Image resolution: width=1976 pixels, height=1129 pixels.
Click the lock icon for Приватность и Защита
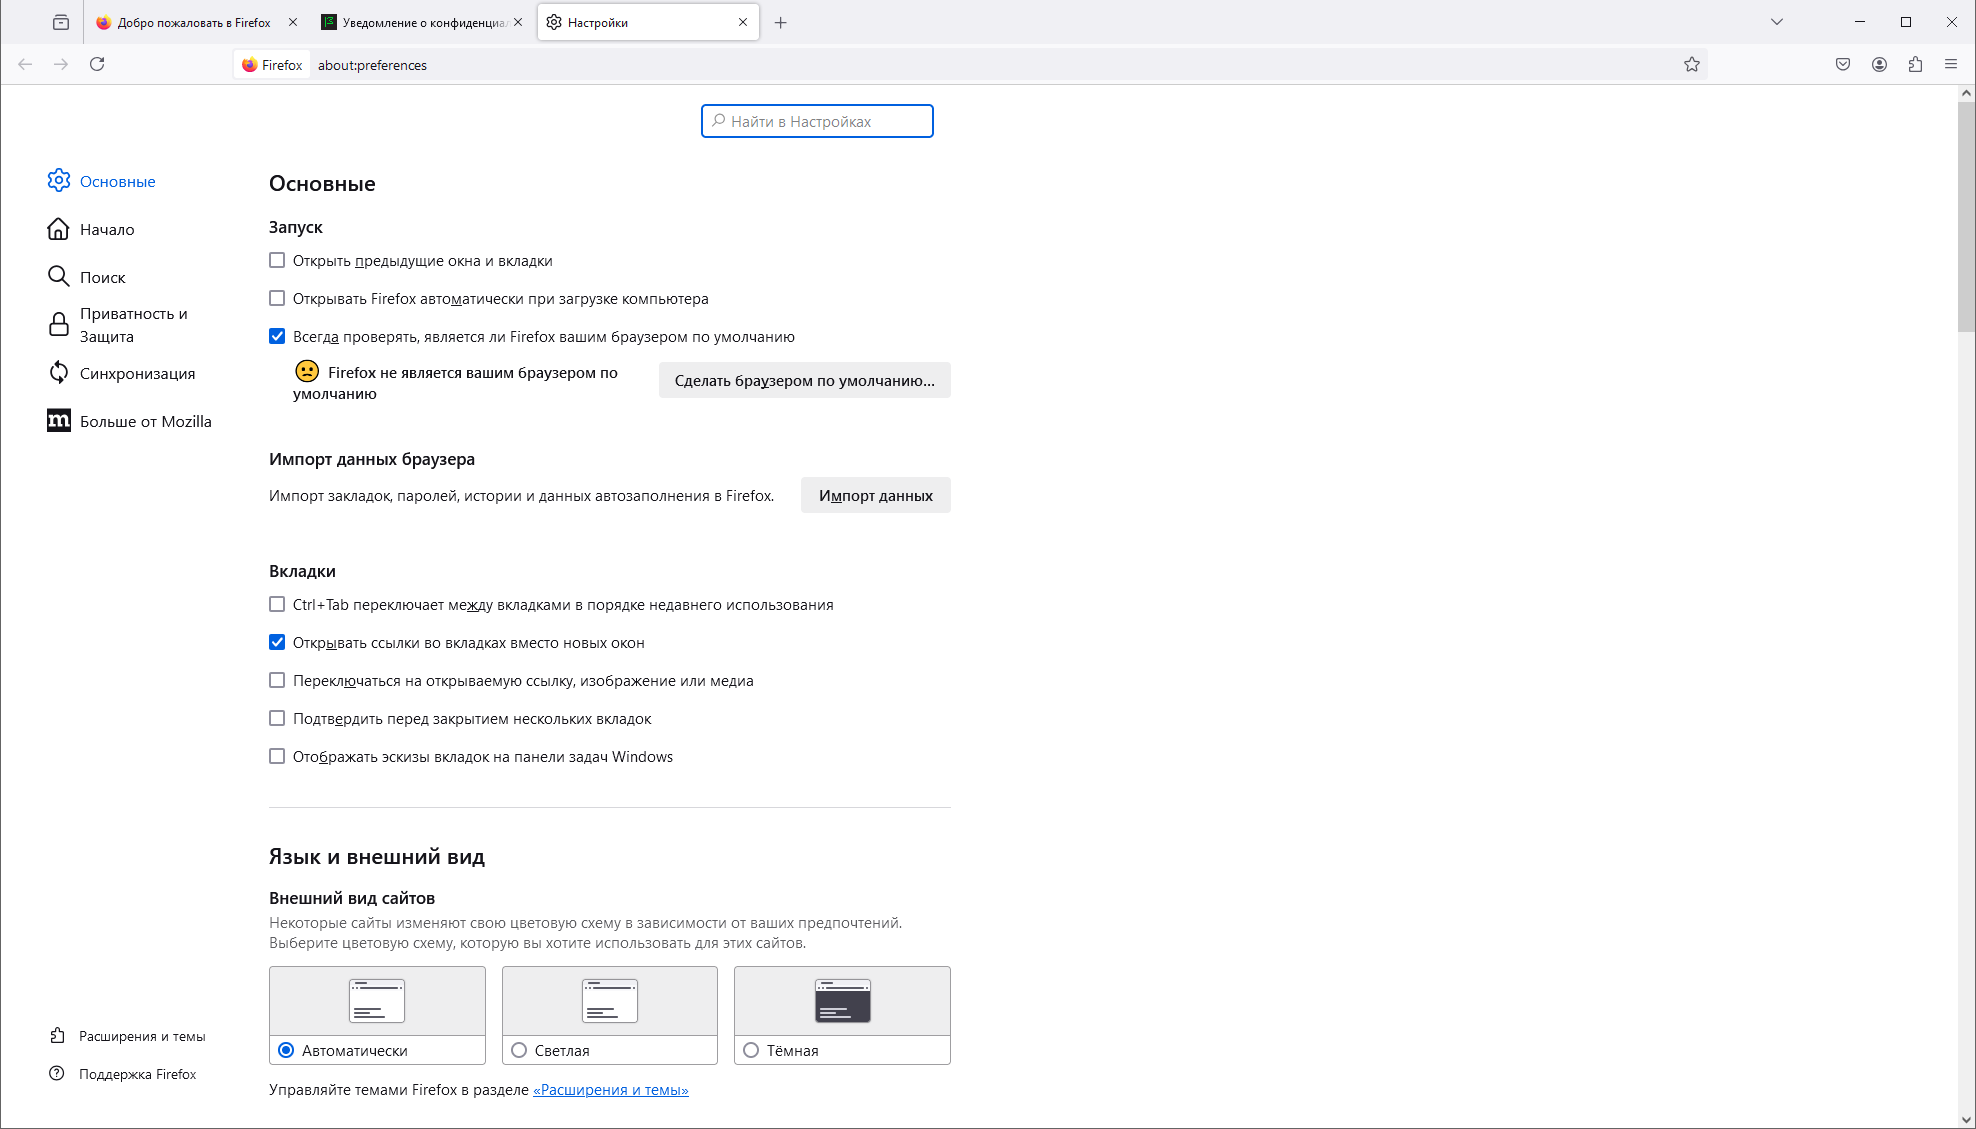coord(59,324)
